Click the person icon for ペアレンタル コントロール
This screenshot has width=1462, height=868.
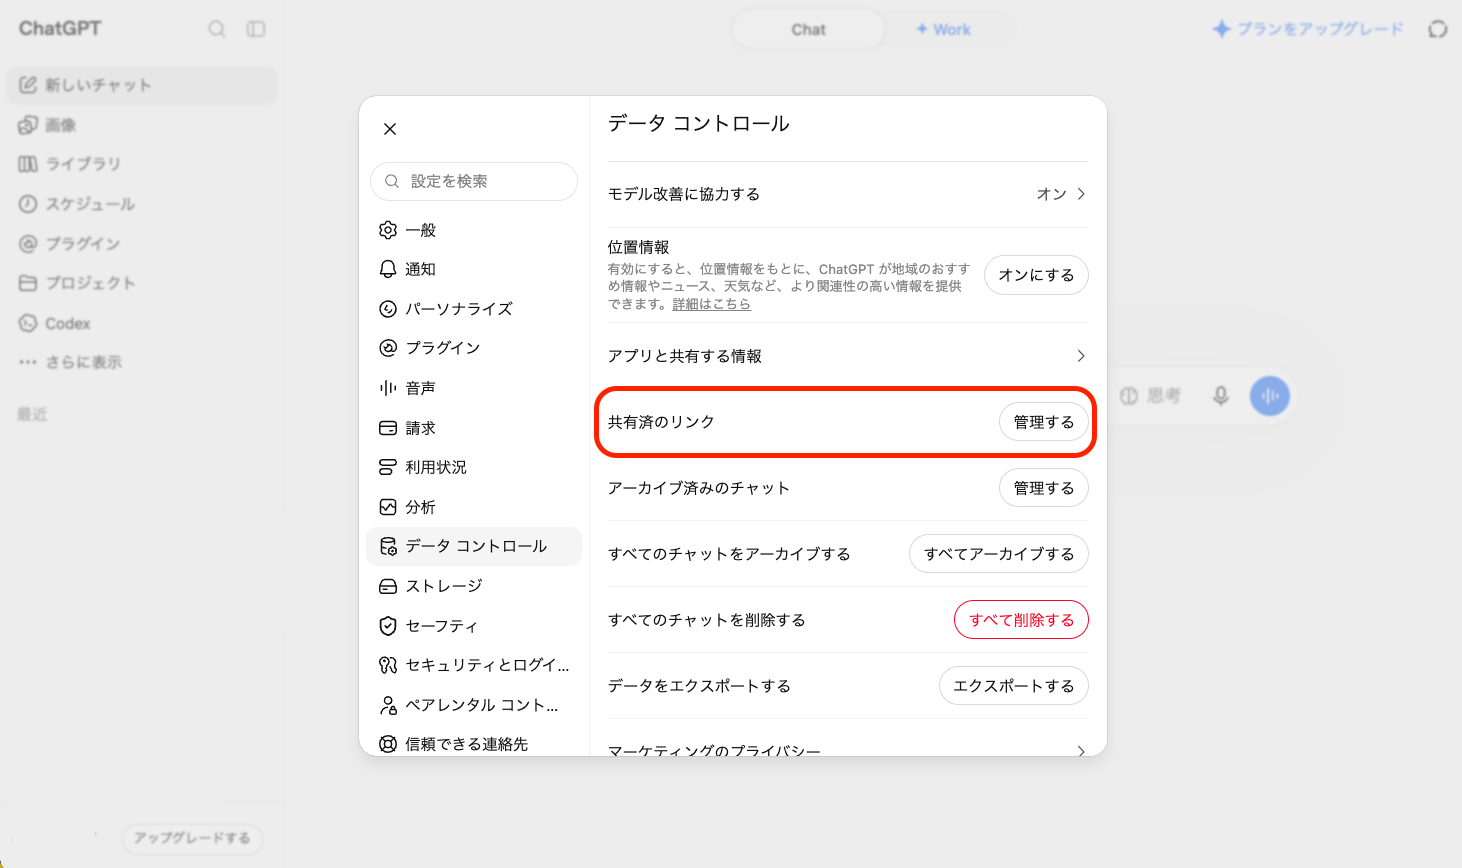(388, 705)
